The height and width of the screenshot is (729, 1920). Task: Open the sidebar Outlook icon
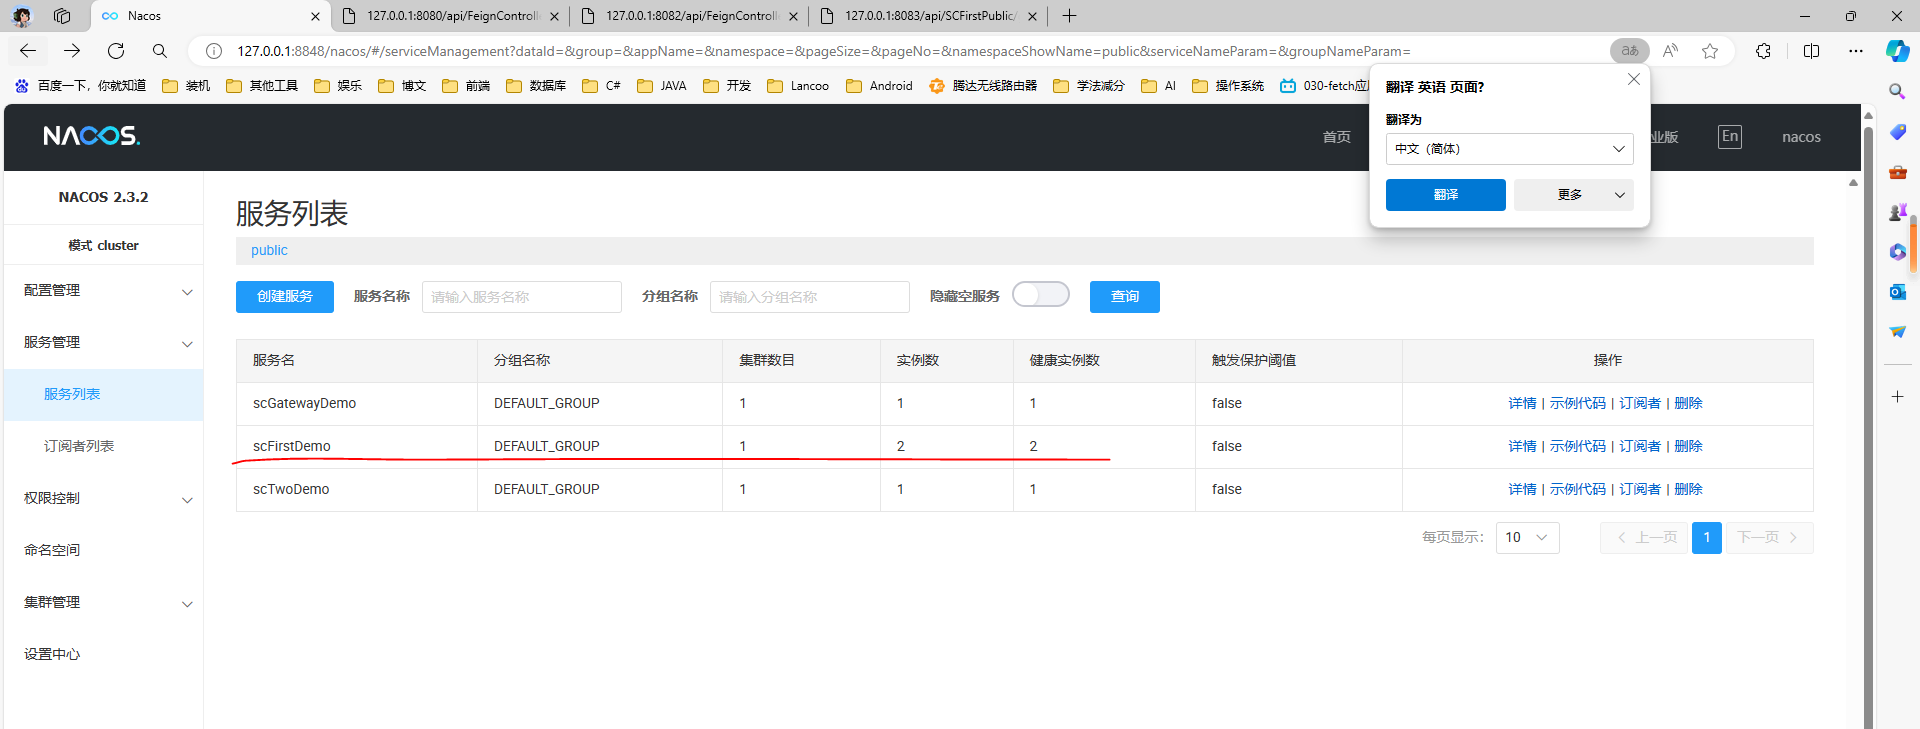[1897, 292]
